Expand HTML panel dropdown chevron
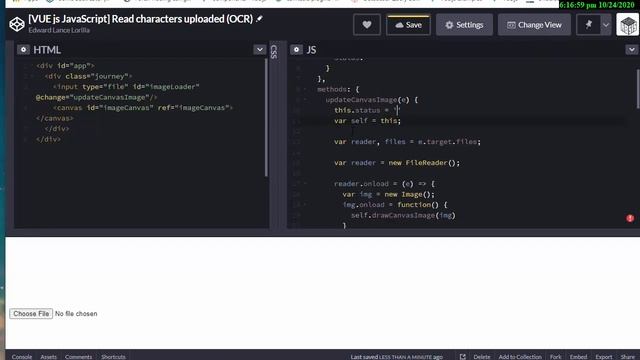Image resolution: width=640 pixels, height=360 pixels. point(260,50)
